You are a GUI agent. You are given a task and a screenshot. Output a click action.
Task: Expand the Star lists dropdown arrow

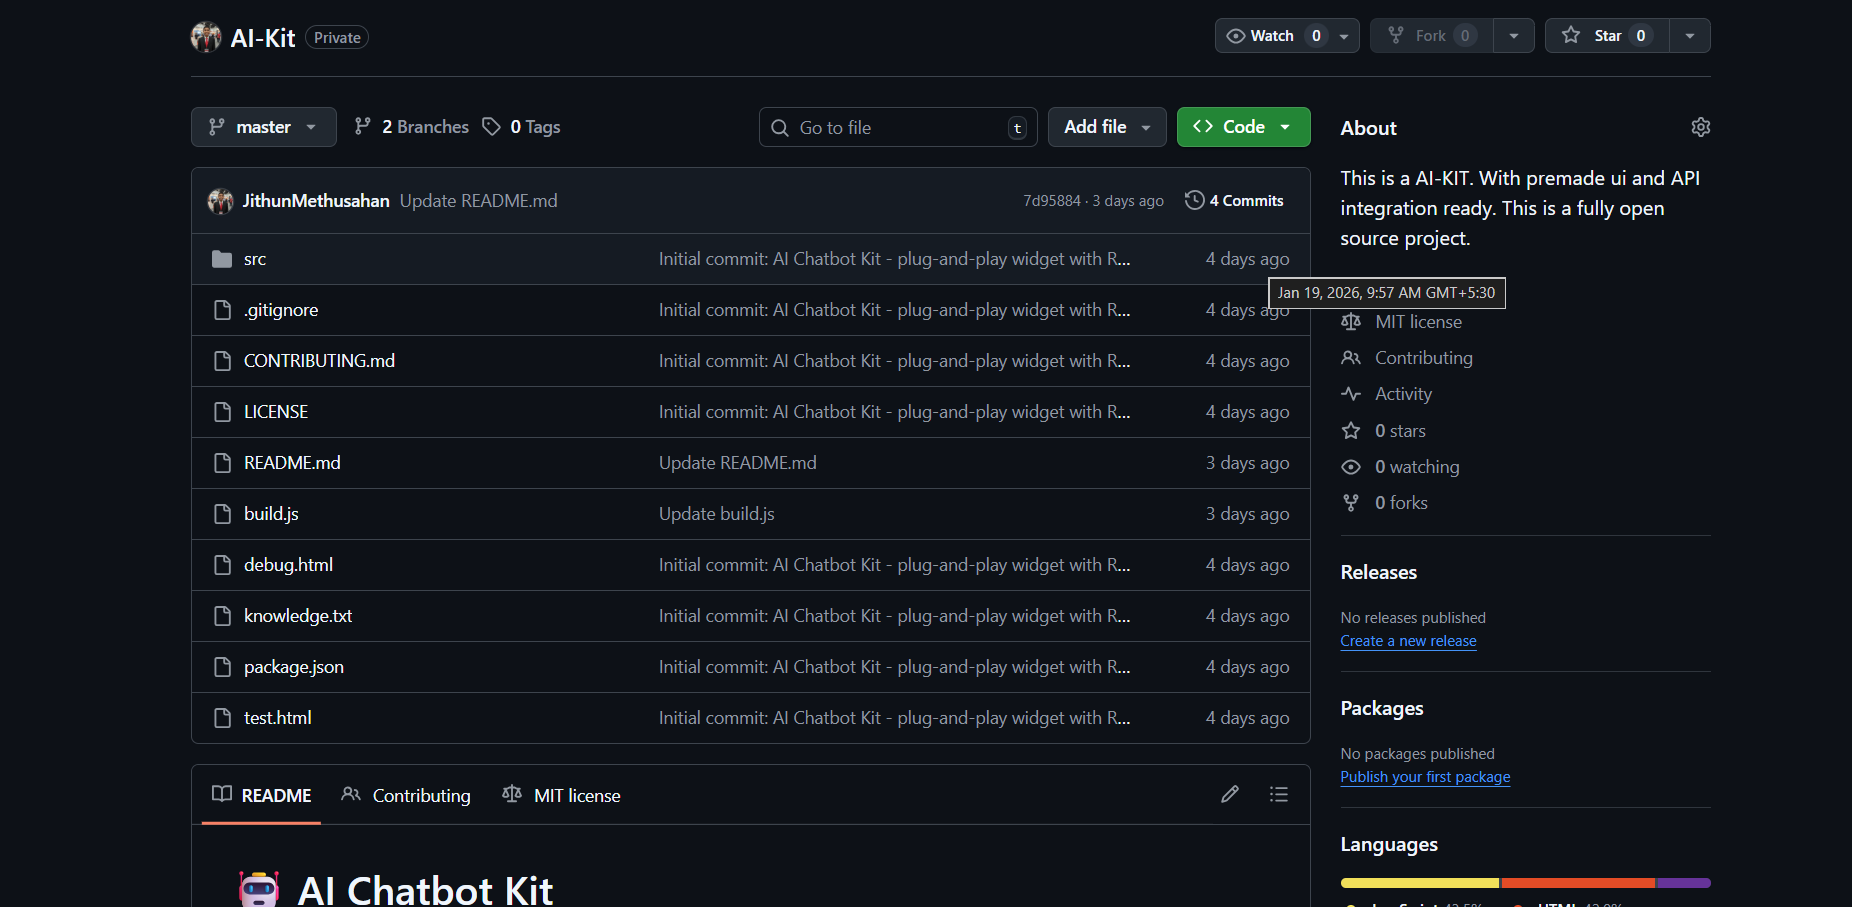click(x=1690, y=36)
